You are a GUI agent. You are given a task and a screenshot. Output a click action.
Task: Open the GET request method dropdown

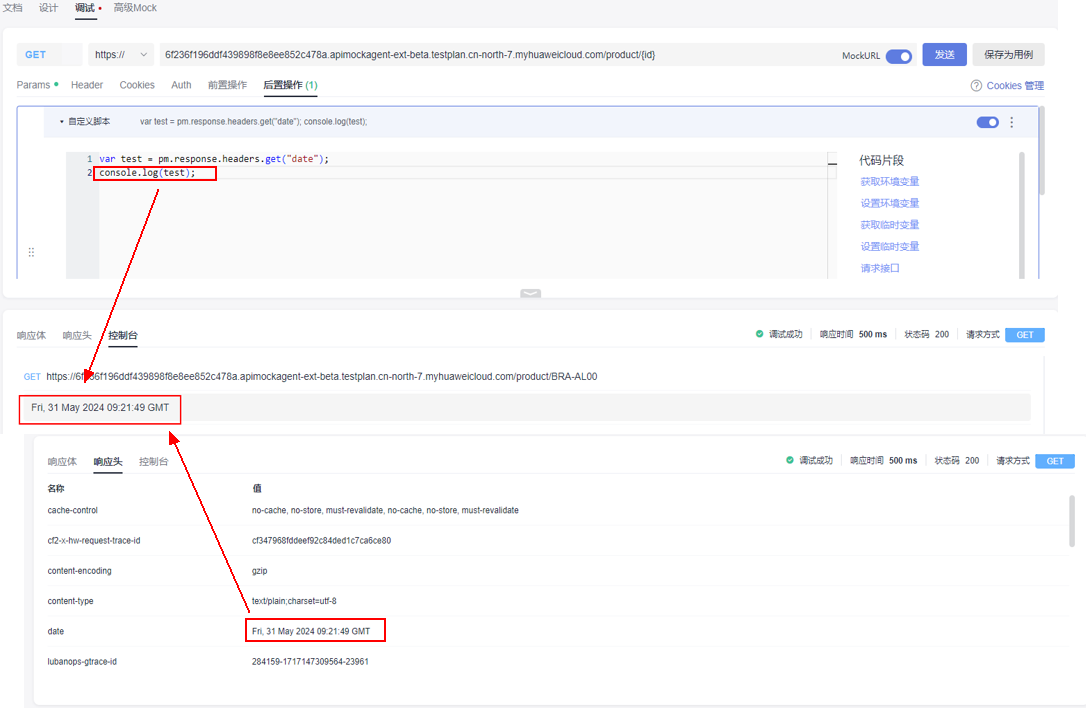48,55
